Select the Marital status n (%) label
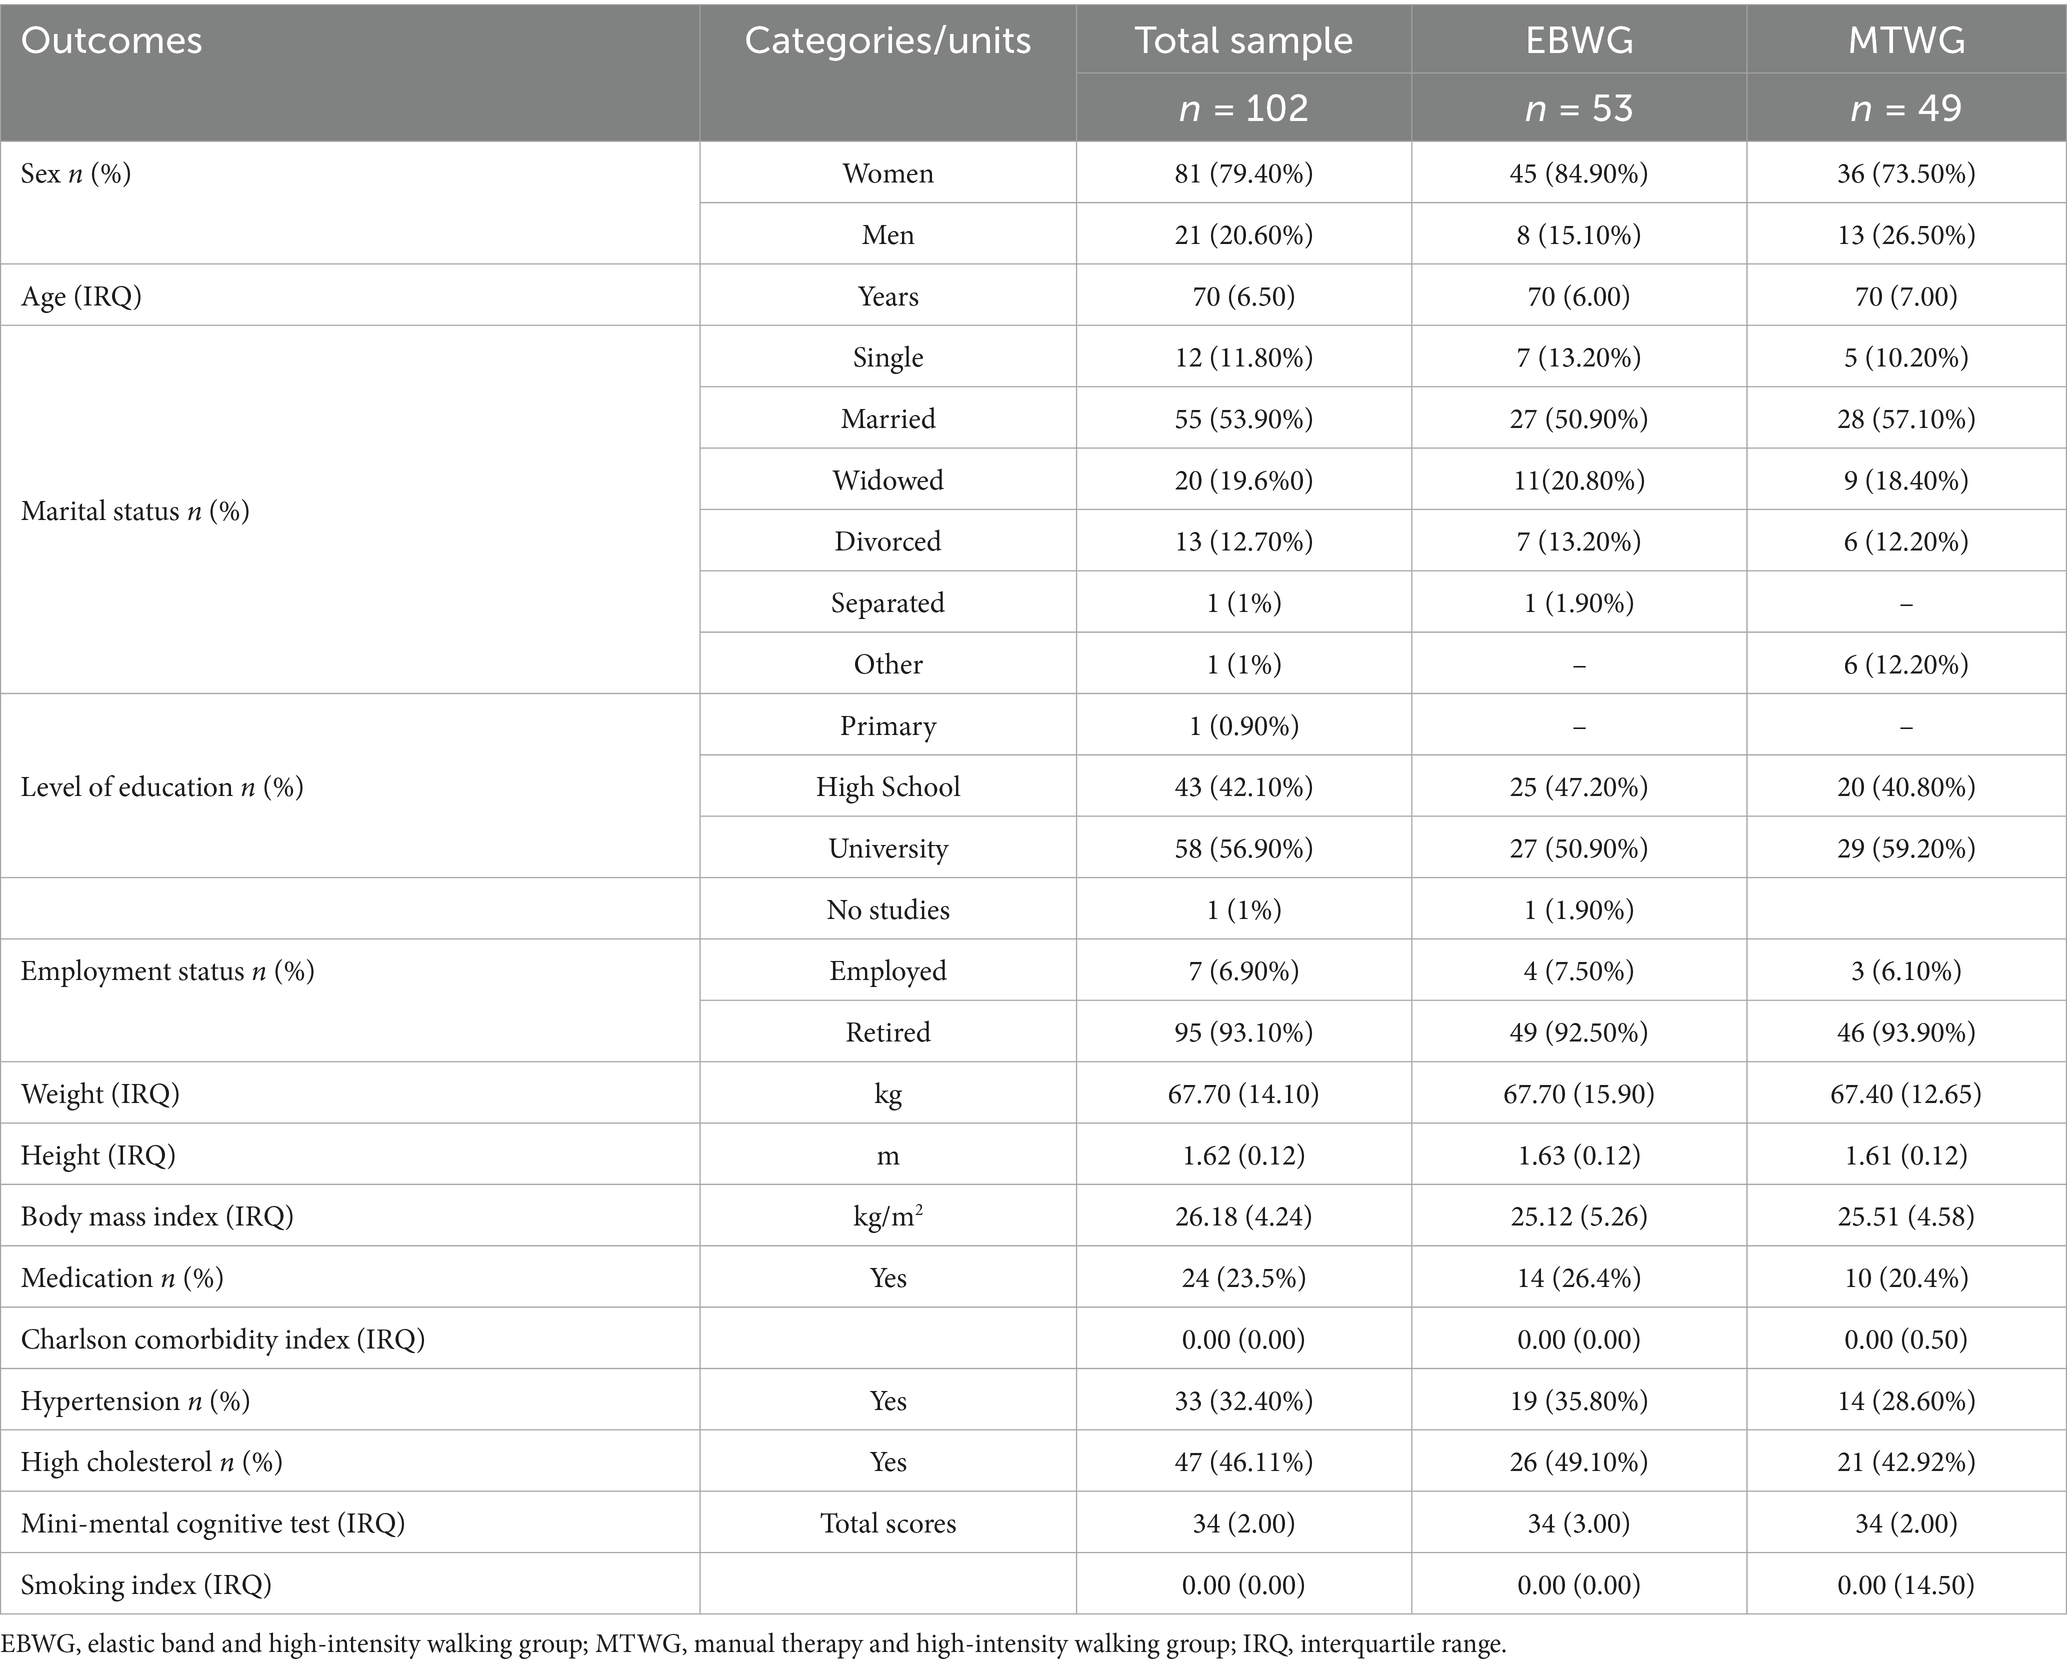Screen dimensions: 2067x1666 click(135, 511)
